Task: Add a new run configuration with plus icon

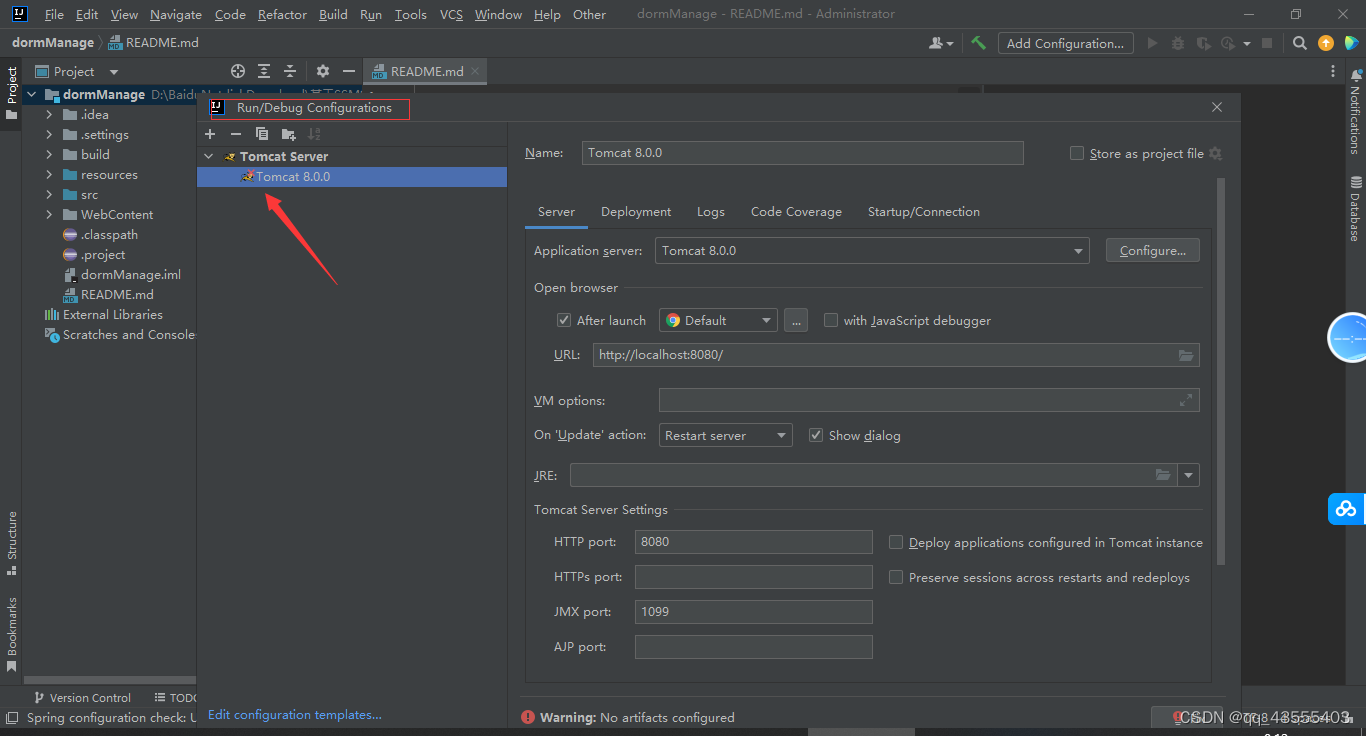Action: (x=210, y=134)
